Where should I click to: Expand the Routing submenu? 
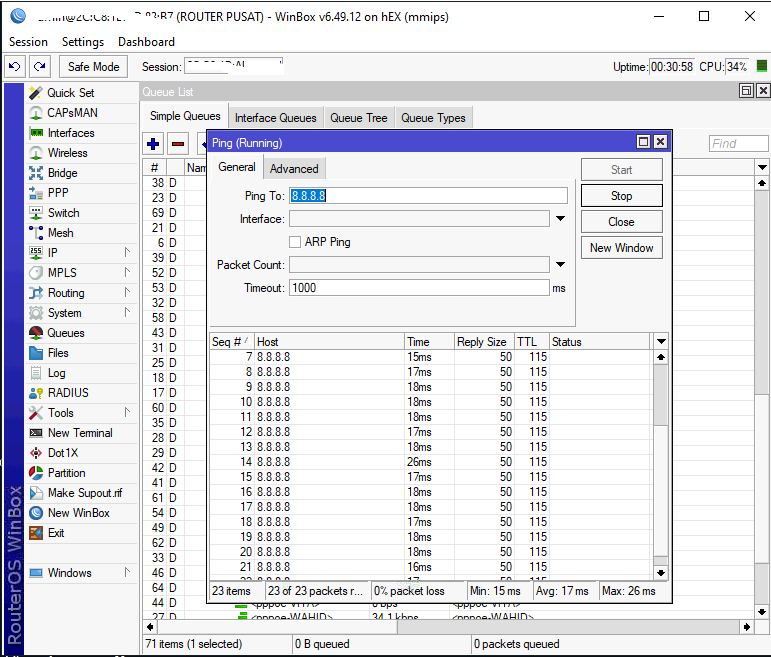click(x=127, y=293)
